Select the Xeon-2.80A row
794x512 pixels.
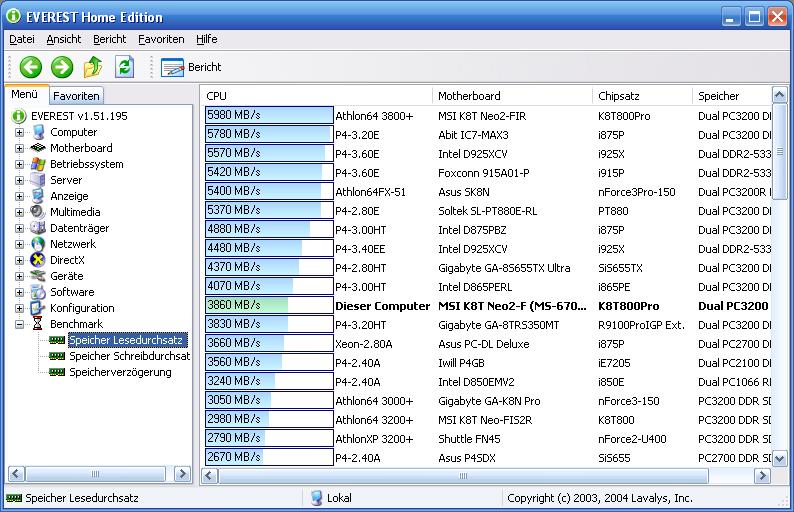pyautogui.click(x=488, y=344)
